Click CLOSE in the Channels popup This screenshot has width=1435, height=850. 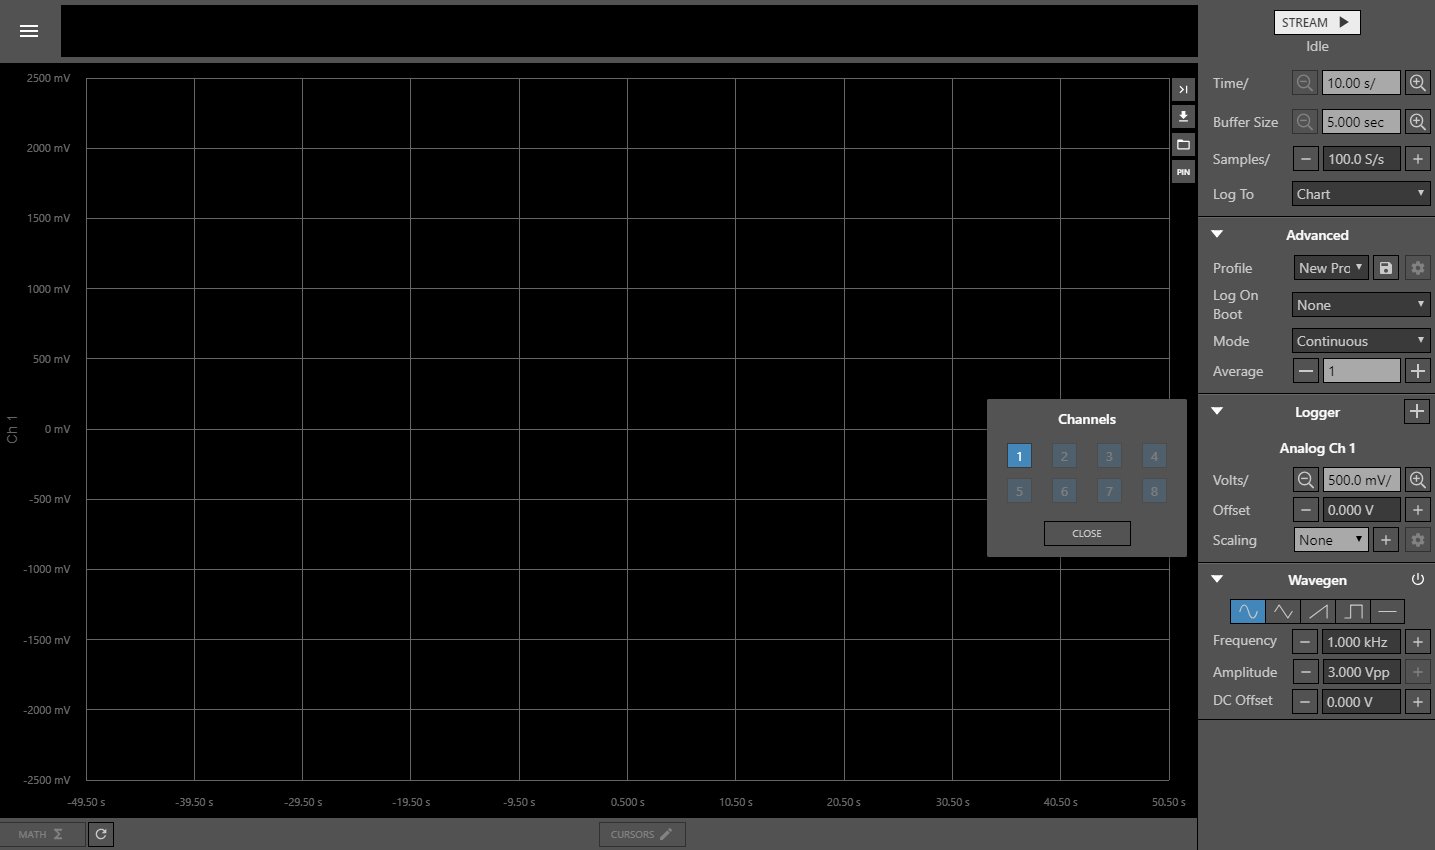click(x=1087, y=533)
